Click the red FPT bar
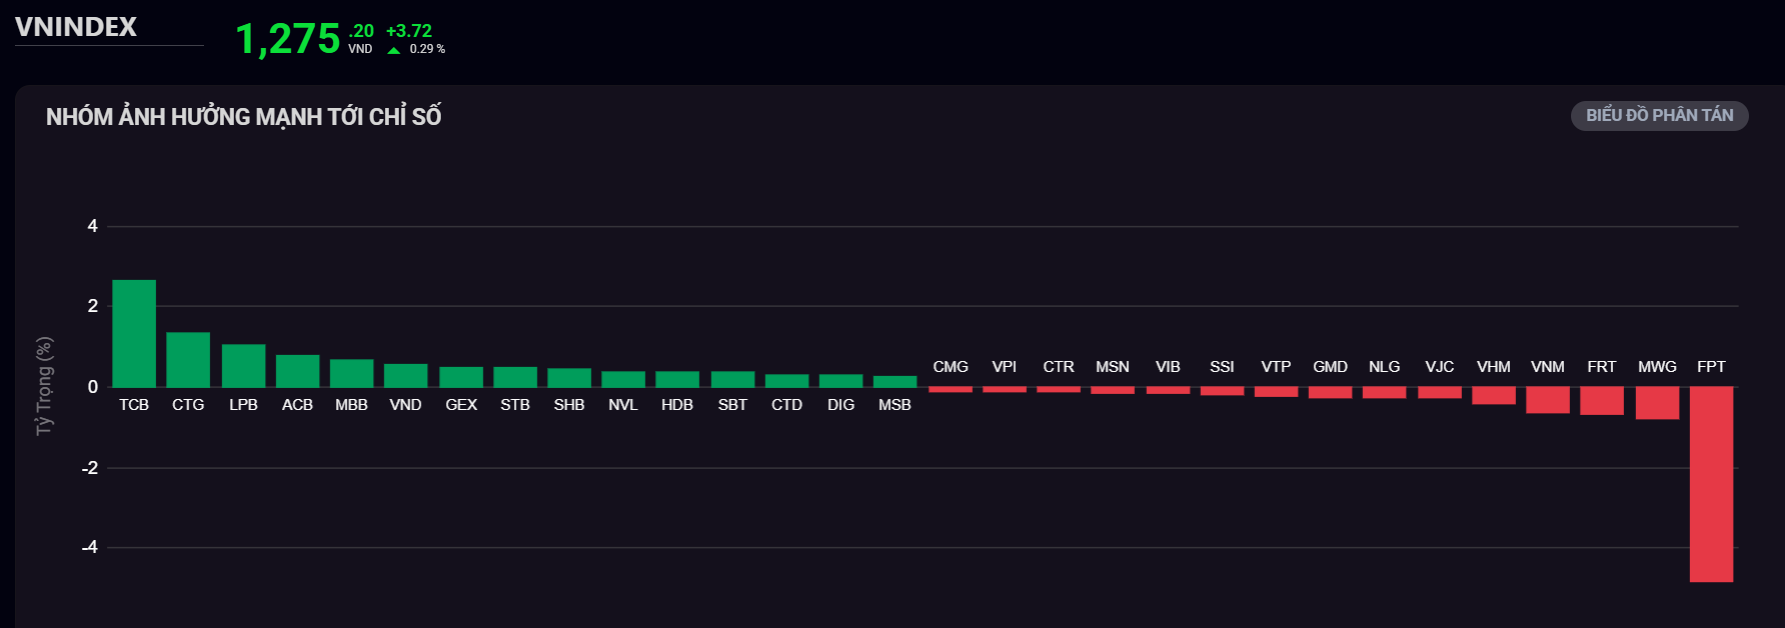The height and width of the screenshot is (628, 1785). pyautogui.click(x=1711, y=484)
